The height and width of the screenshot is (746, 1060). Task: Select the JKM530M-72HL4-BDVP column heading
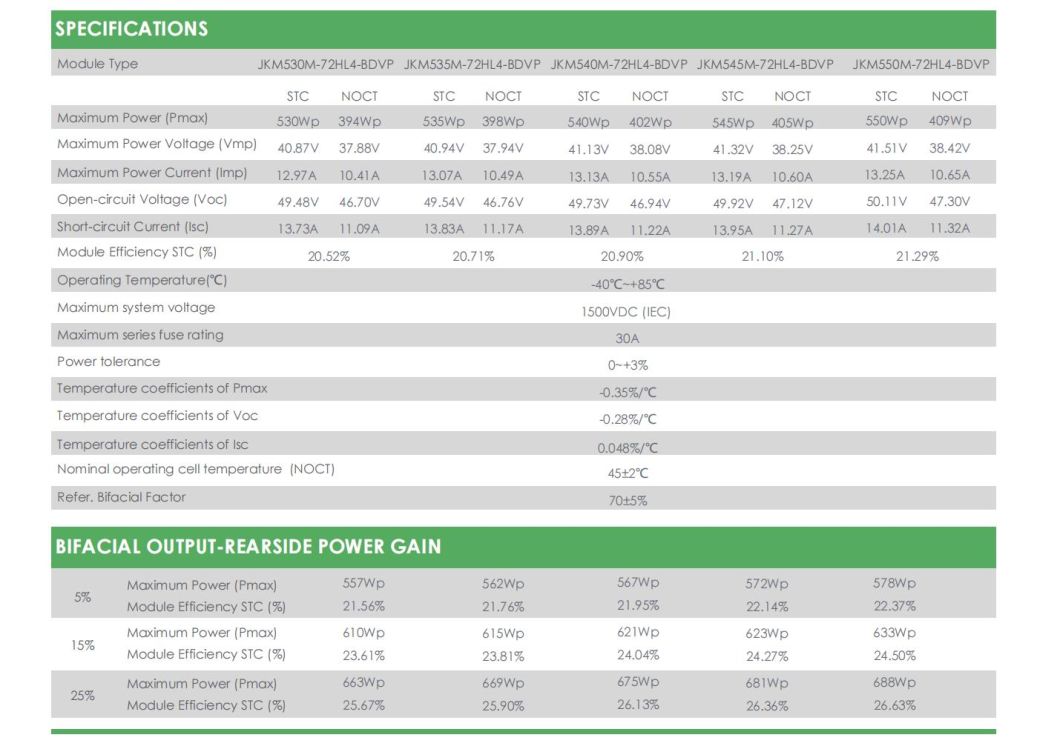click(x=327, y=65)
